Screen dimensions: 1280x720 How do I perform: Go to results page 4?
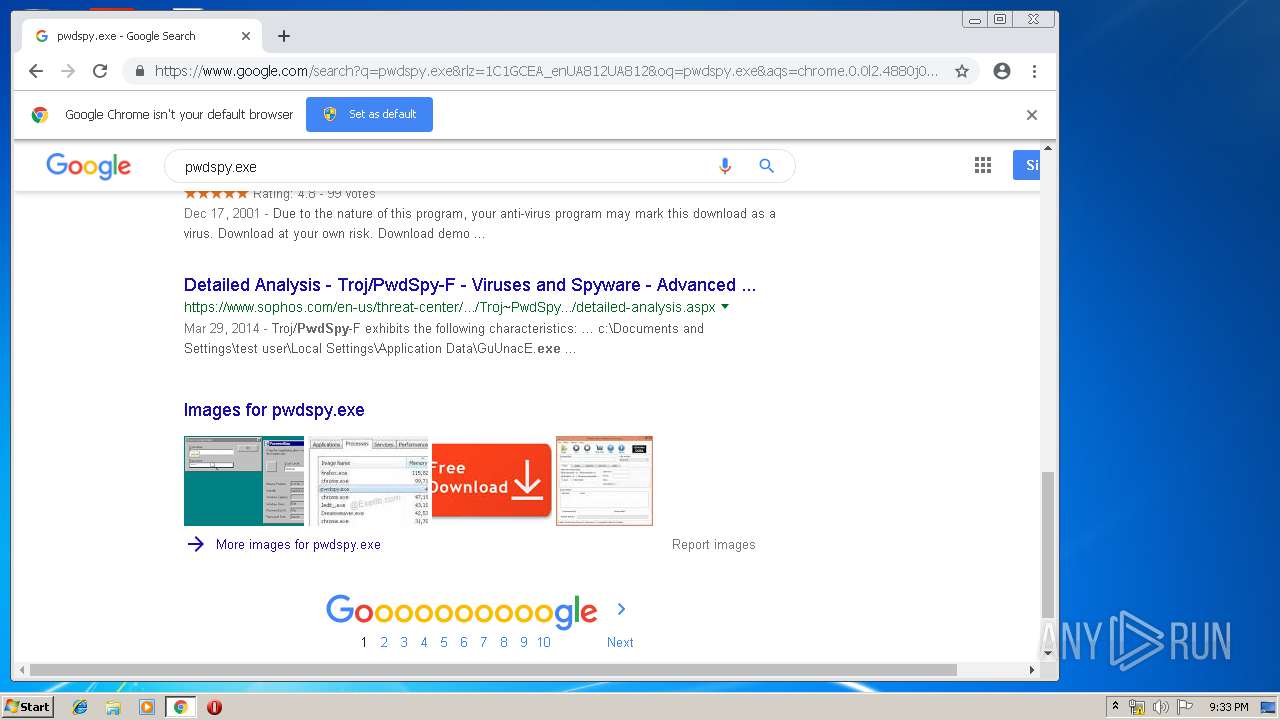pyautogui.click(x=424, y=642)
